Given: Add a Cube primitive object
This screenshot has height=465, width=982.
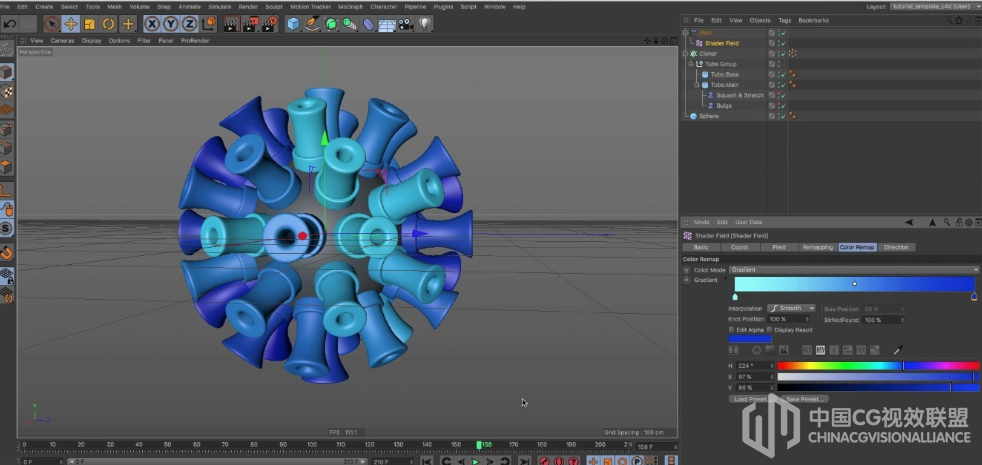Looking at the screenshot, I should click(x=293, y=24).
